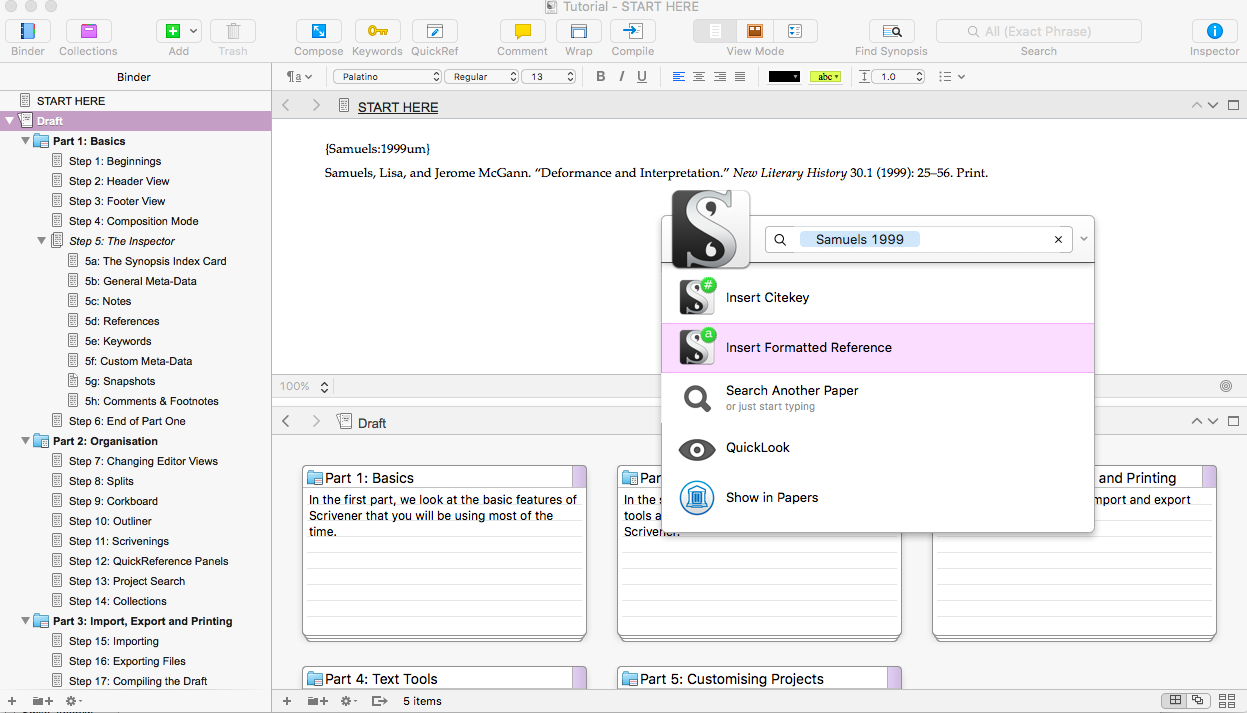Click the Keywords key icon
The image size is (1247, 713).
click(x=377, y=32)
